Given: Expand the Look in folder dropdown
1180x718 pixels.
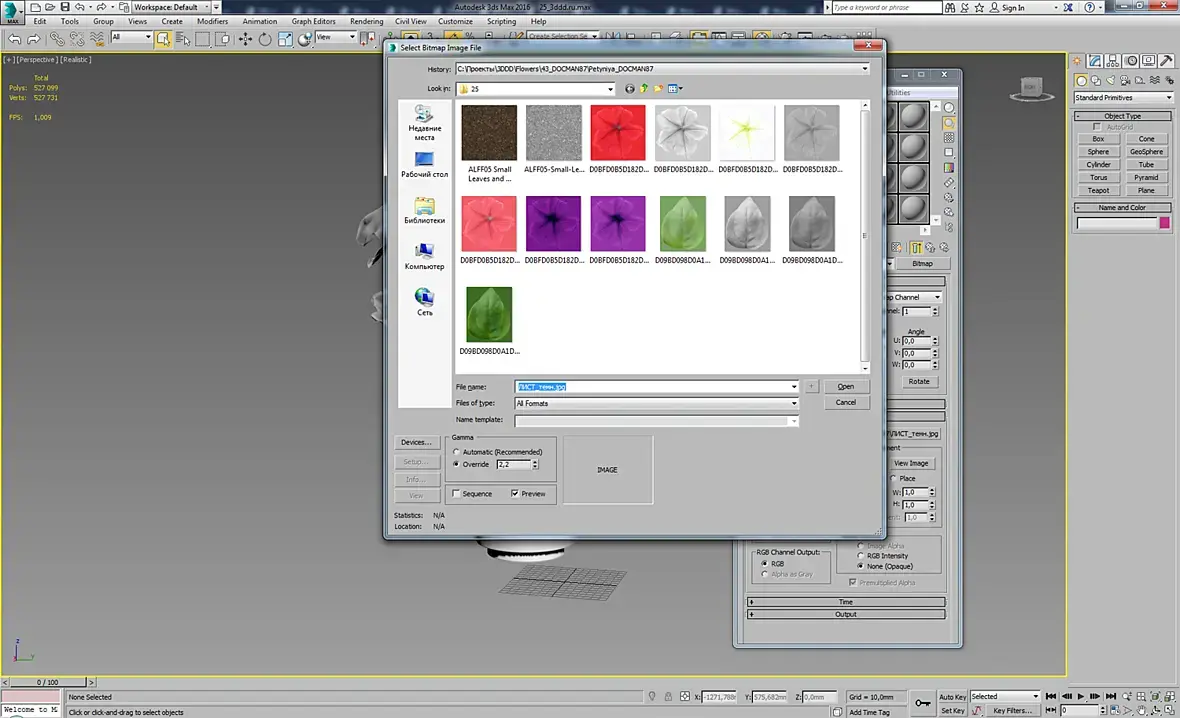Looking at the screenshot, I should point(609,89).
